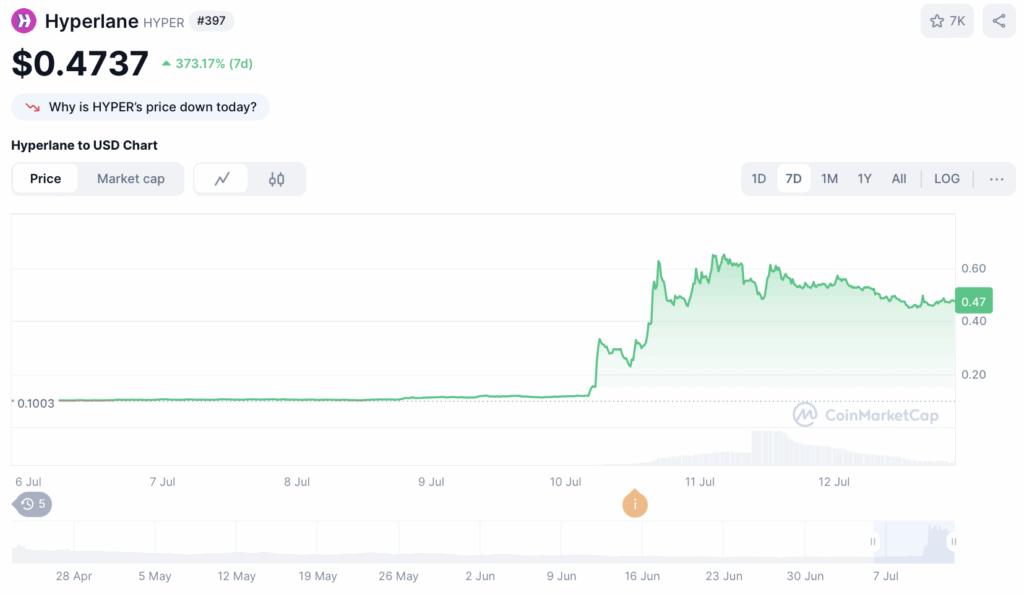Screen dimensions: 1024x595
Task: Click the downtrend icon next to question
Action: pos(32,107)
